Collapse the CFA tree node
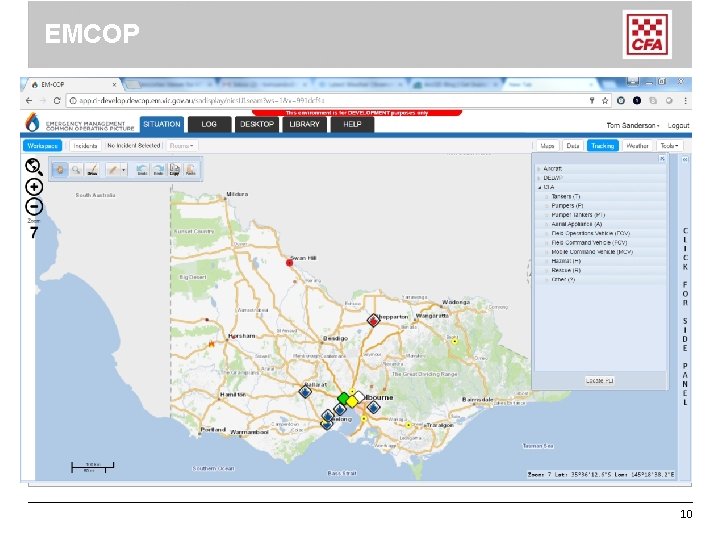The width and height of the screenshot is (720, 540). pos(539,187)
